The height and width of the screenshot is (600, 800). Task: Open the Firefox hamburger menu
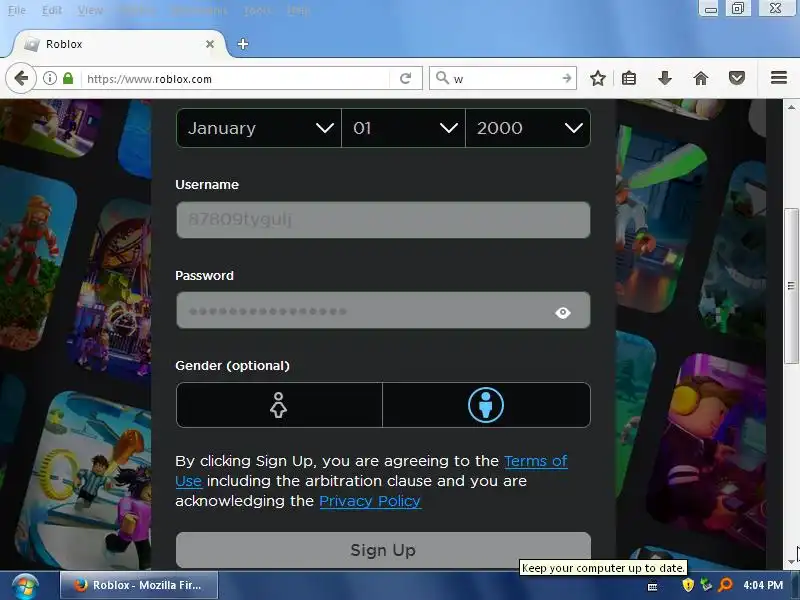coord(779,78)
